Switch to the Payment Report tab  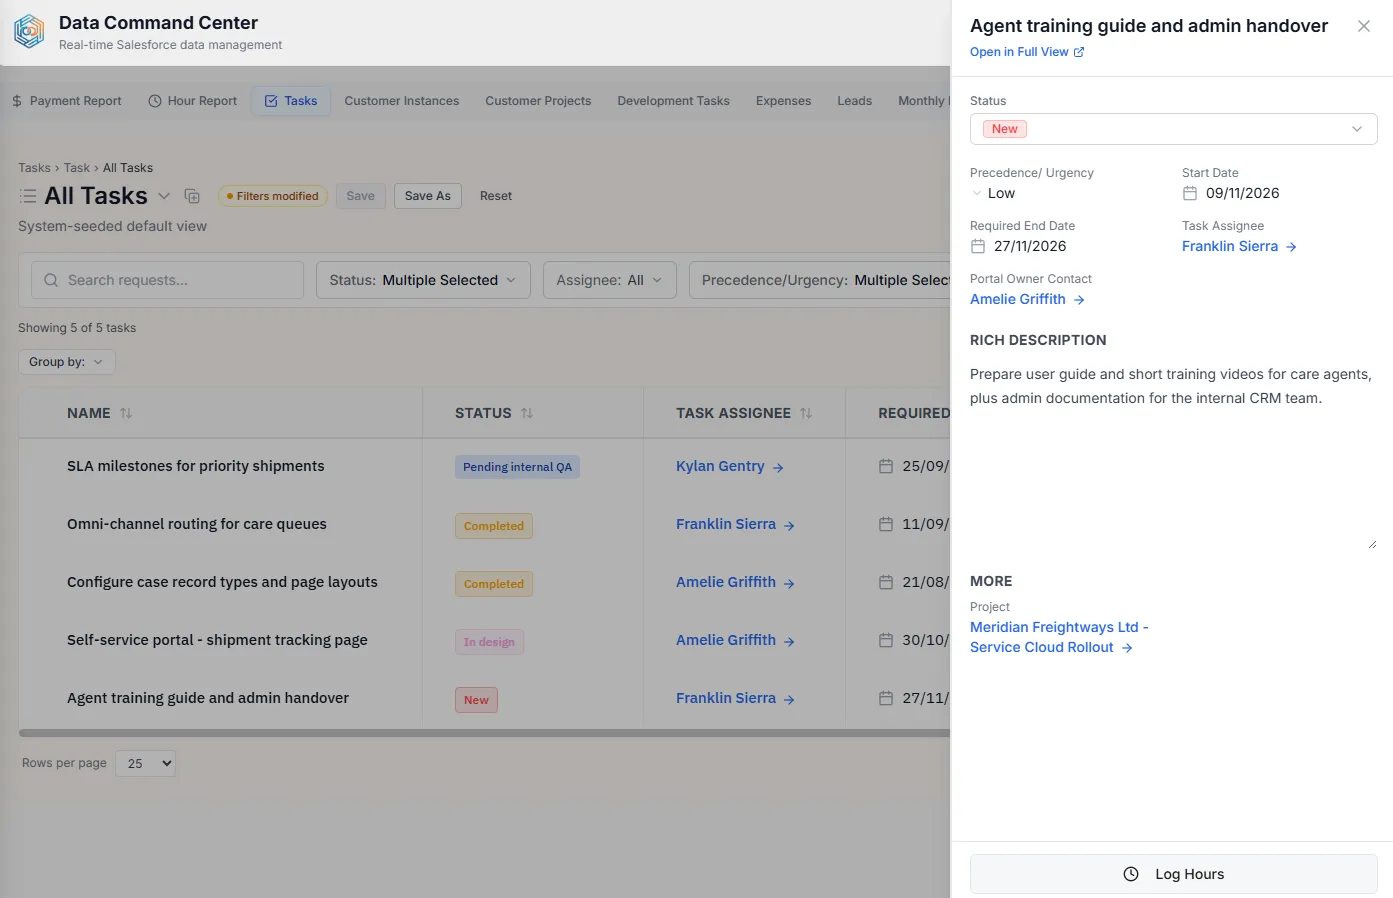click(66, 101)
